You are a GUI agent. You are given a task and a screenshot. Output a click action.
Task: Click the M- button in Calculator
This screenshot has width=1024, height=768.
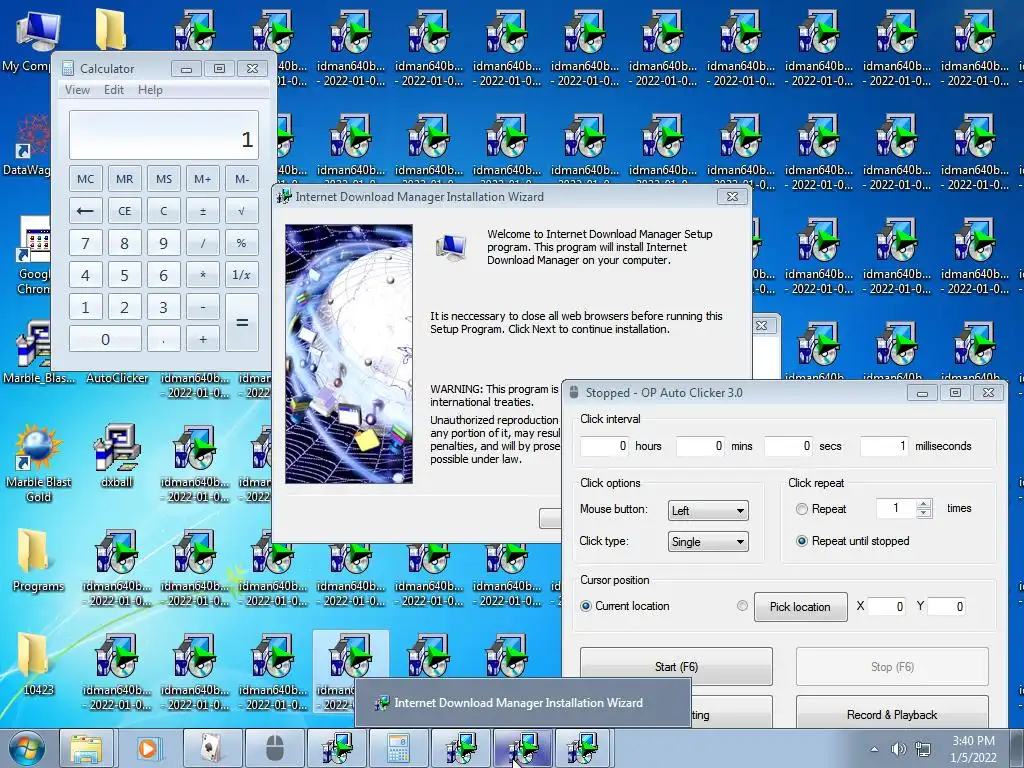242,179
